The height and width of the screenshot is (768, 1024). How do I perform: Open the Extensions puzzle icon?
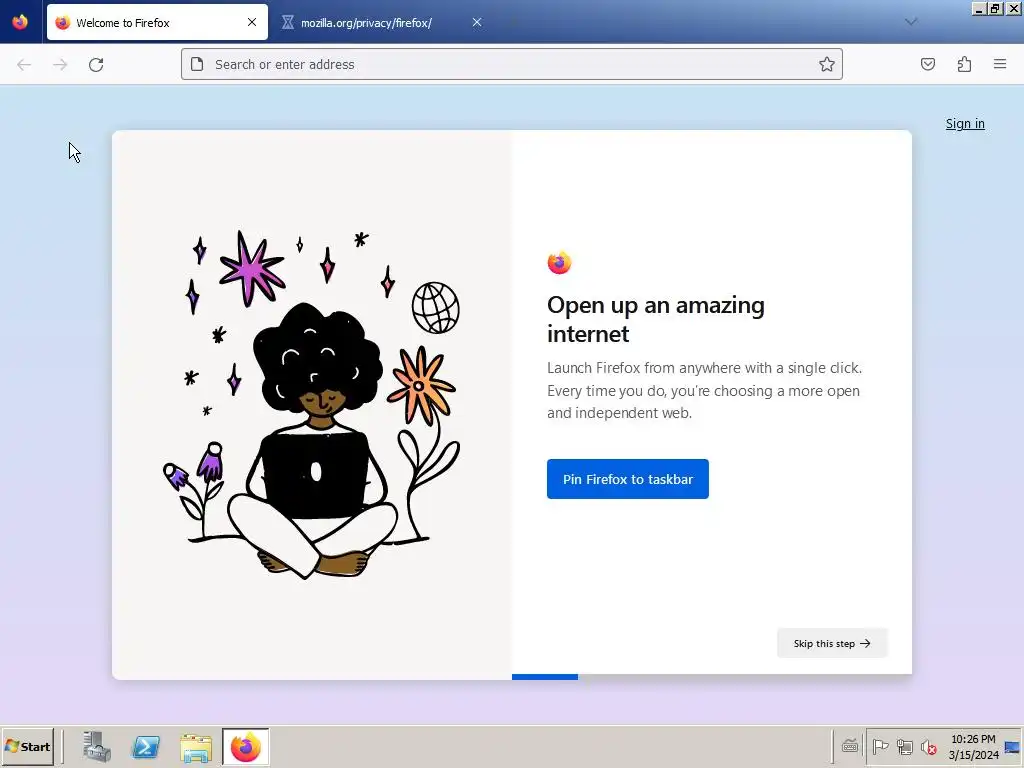964,64
